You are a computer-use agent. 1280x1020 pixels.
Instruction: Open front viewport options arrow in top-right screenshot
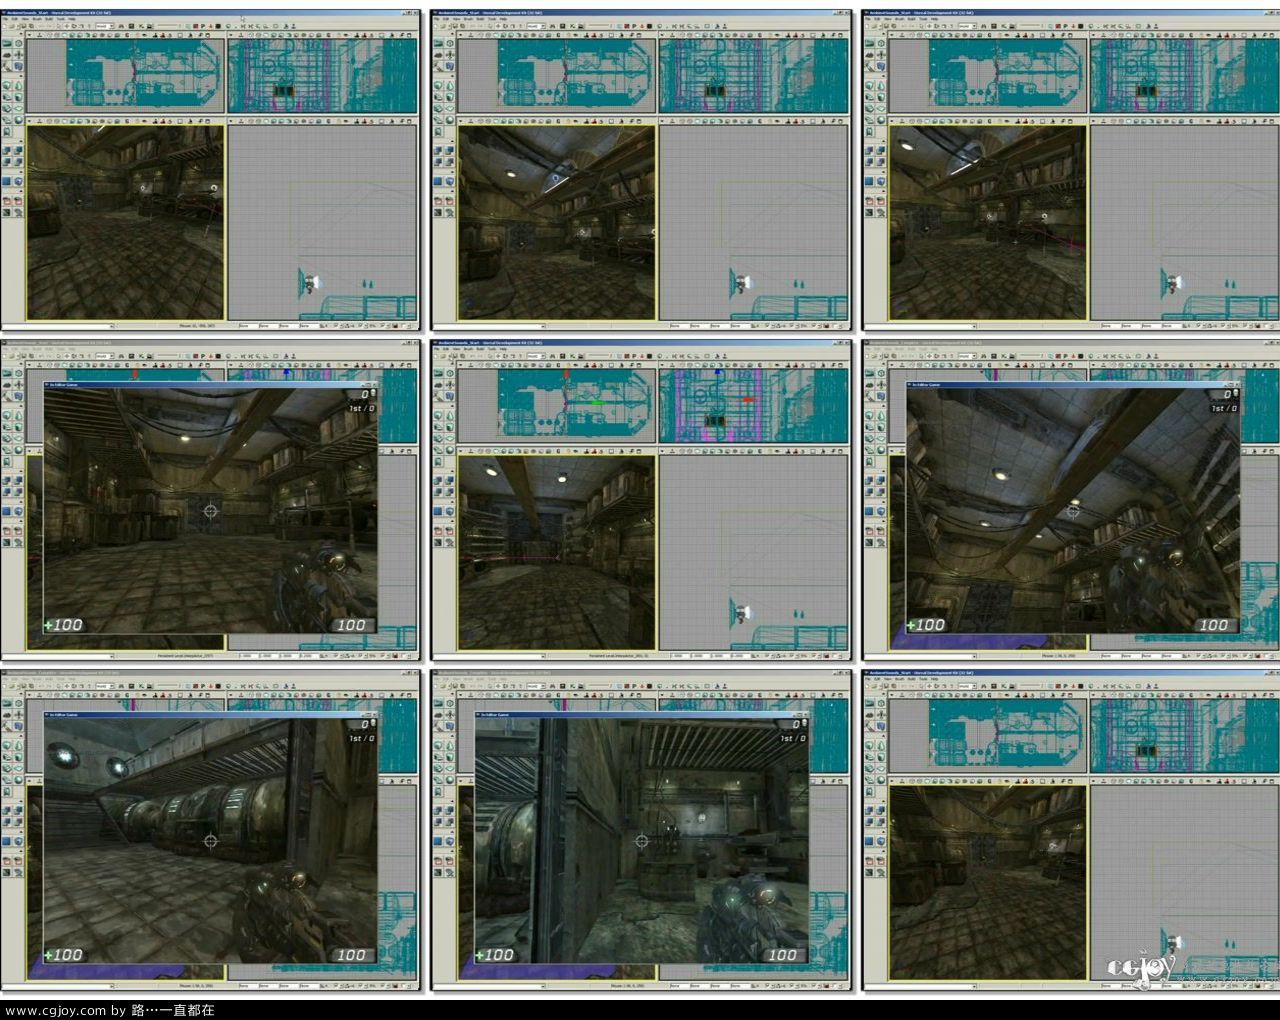[x=1095, y=35]
